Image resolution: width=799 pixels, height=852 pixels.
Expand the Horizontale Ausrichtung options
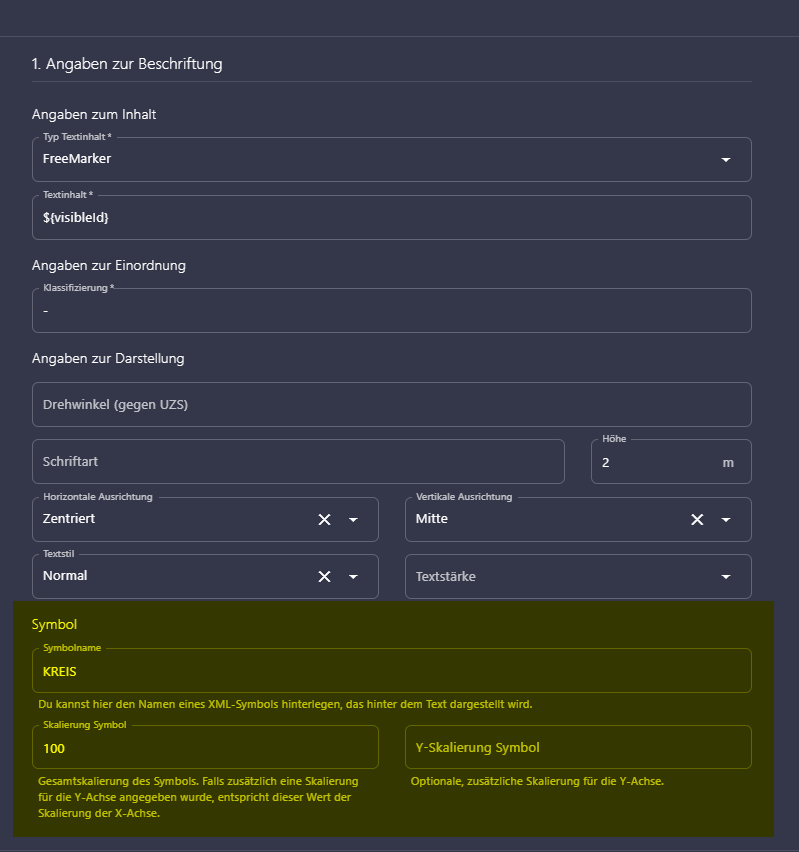point(352,519)
